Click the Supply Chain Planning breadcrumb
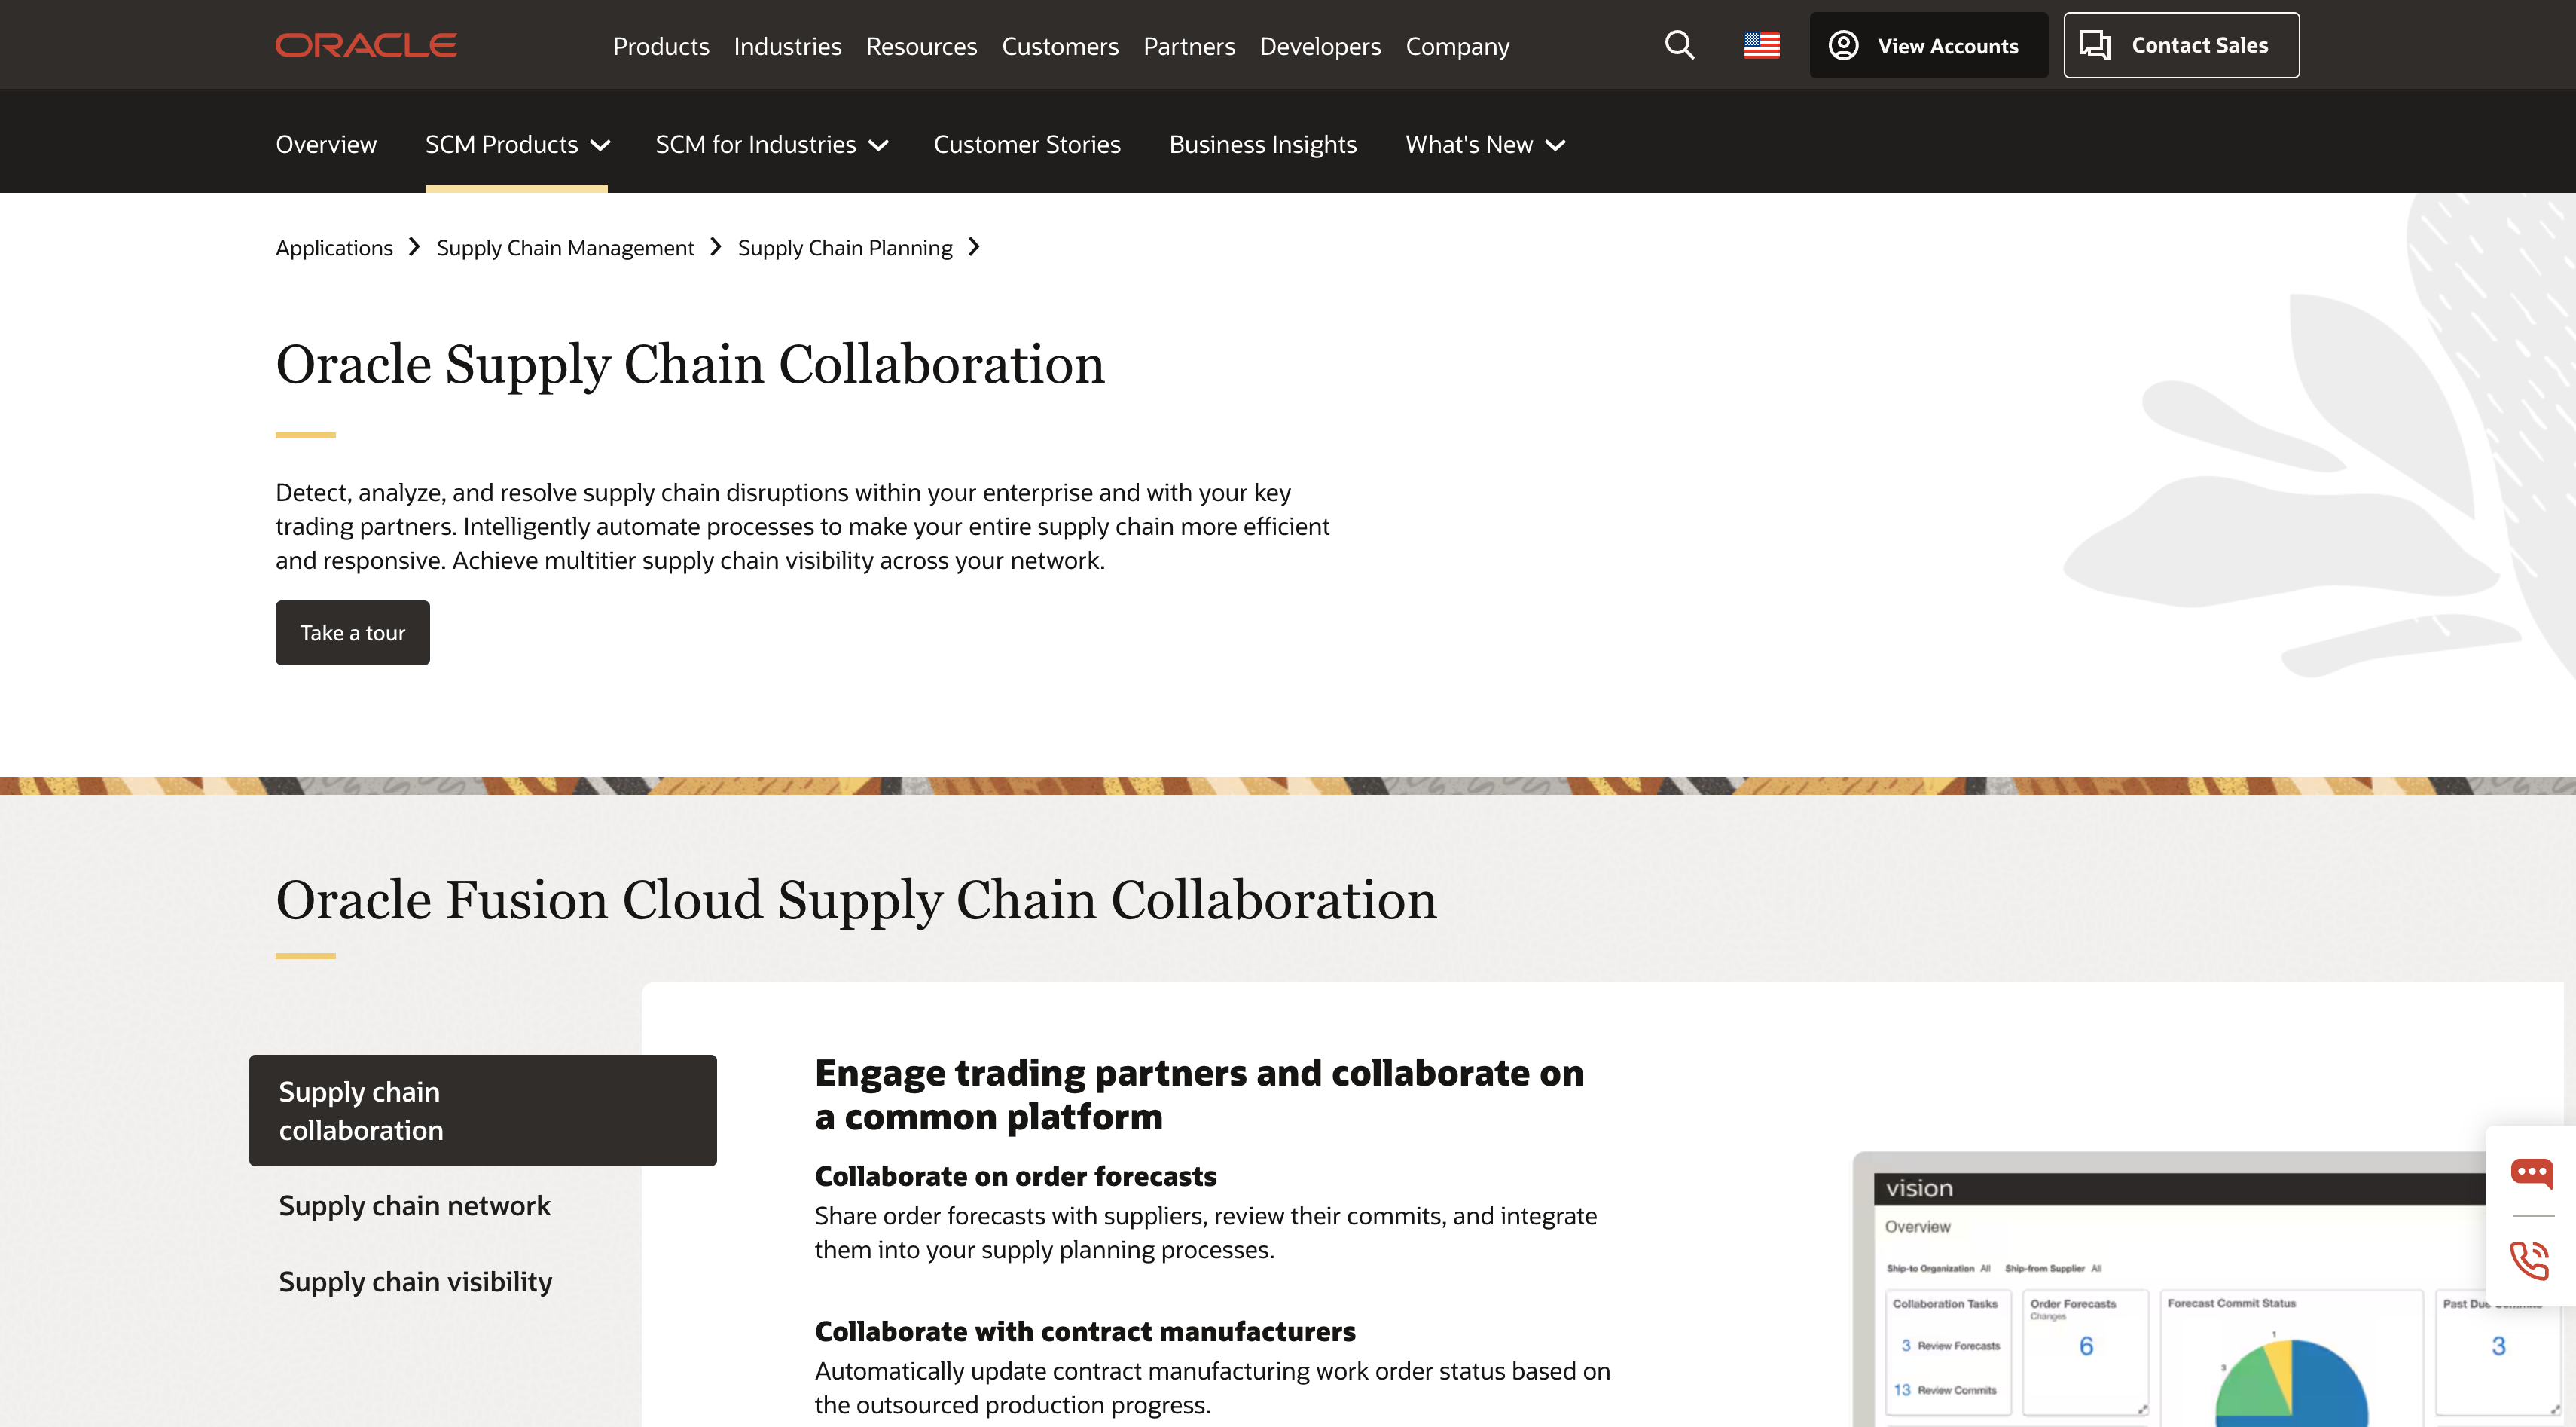The width and height of the screenshot is (2576, 1427). click(845, 247)
